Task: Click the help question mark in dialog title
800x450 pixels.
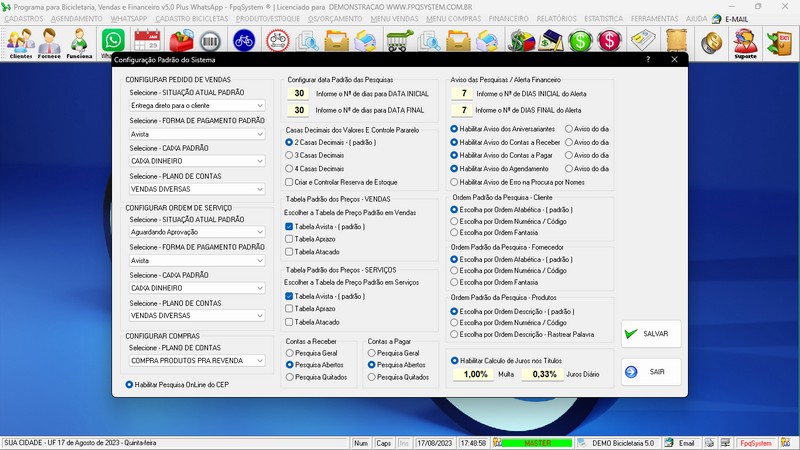Action: tap(648, 60)
